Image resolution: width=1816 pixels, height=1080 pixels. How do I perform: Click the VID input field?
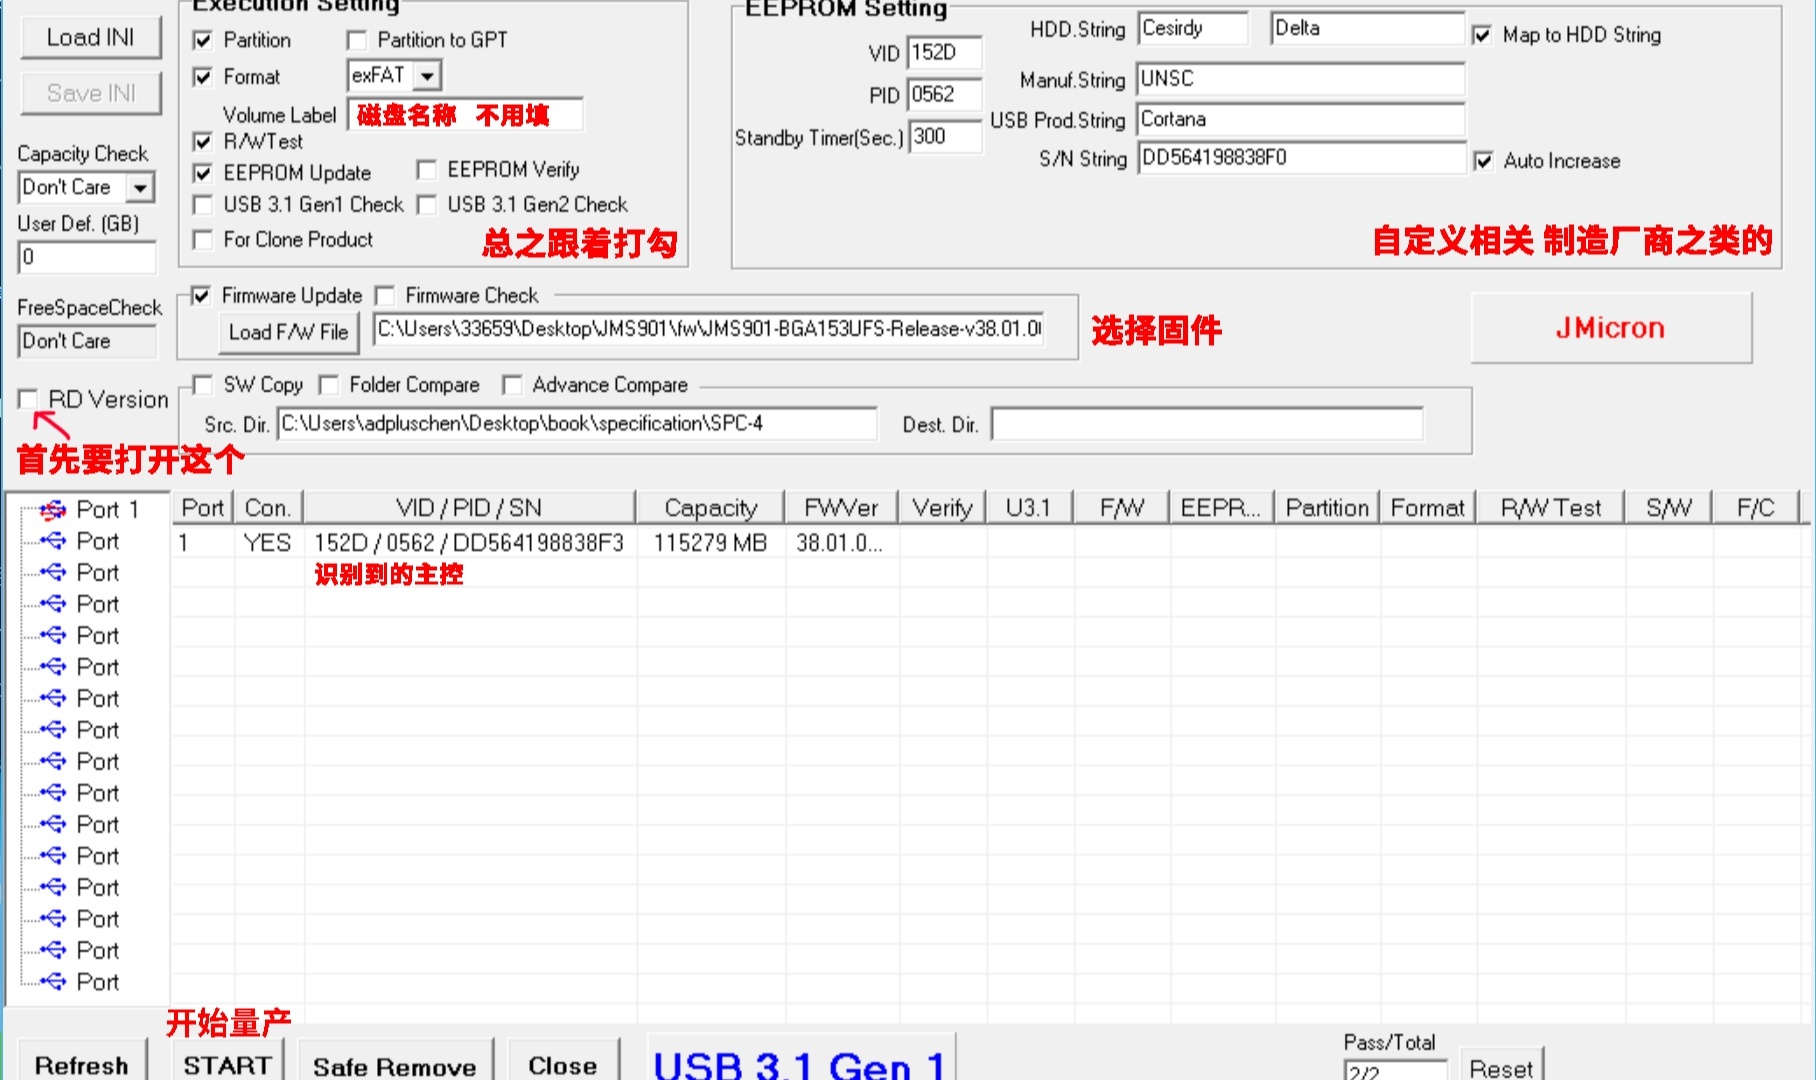point(944,53)
